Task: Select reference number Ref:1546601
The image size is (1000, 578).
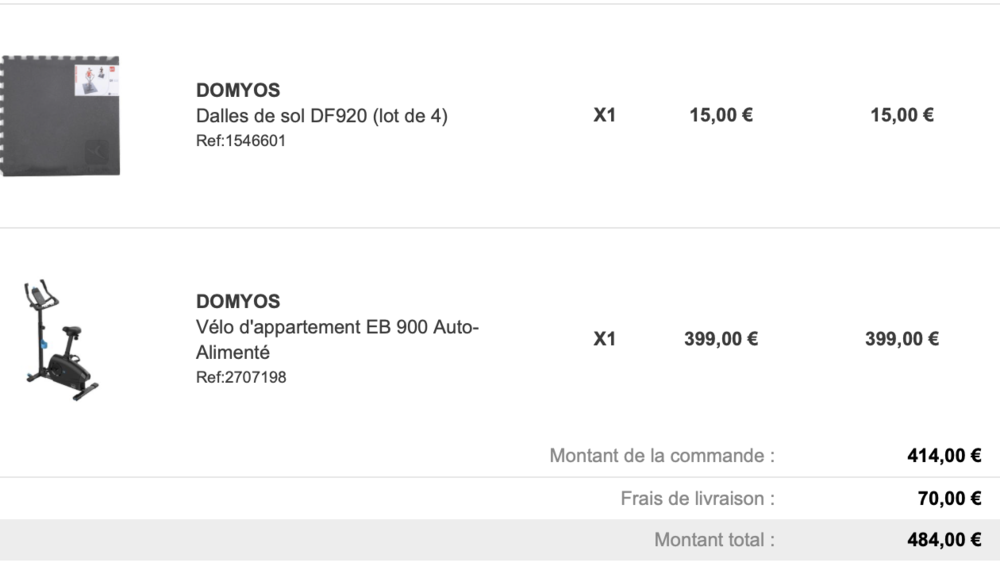Action: (241, 141)
